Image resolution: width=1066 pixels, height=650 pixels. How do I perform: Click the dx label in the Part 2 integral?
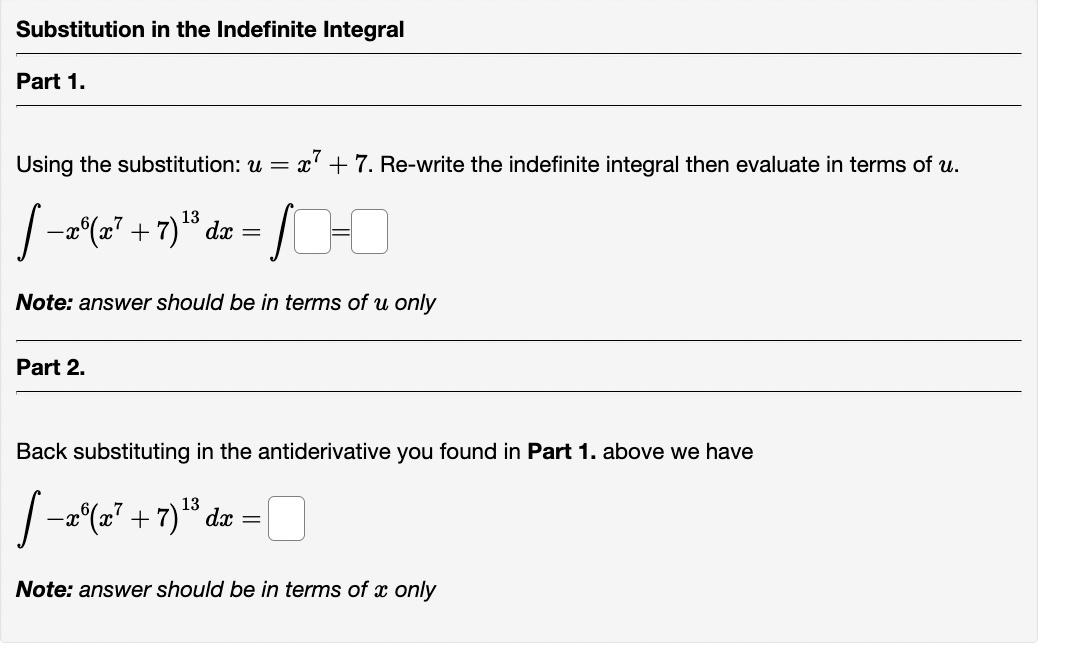[222, 521]
